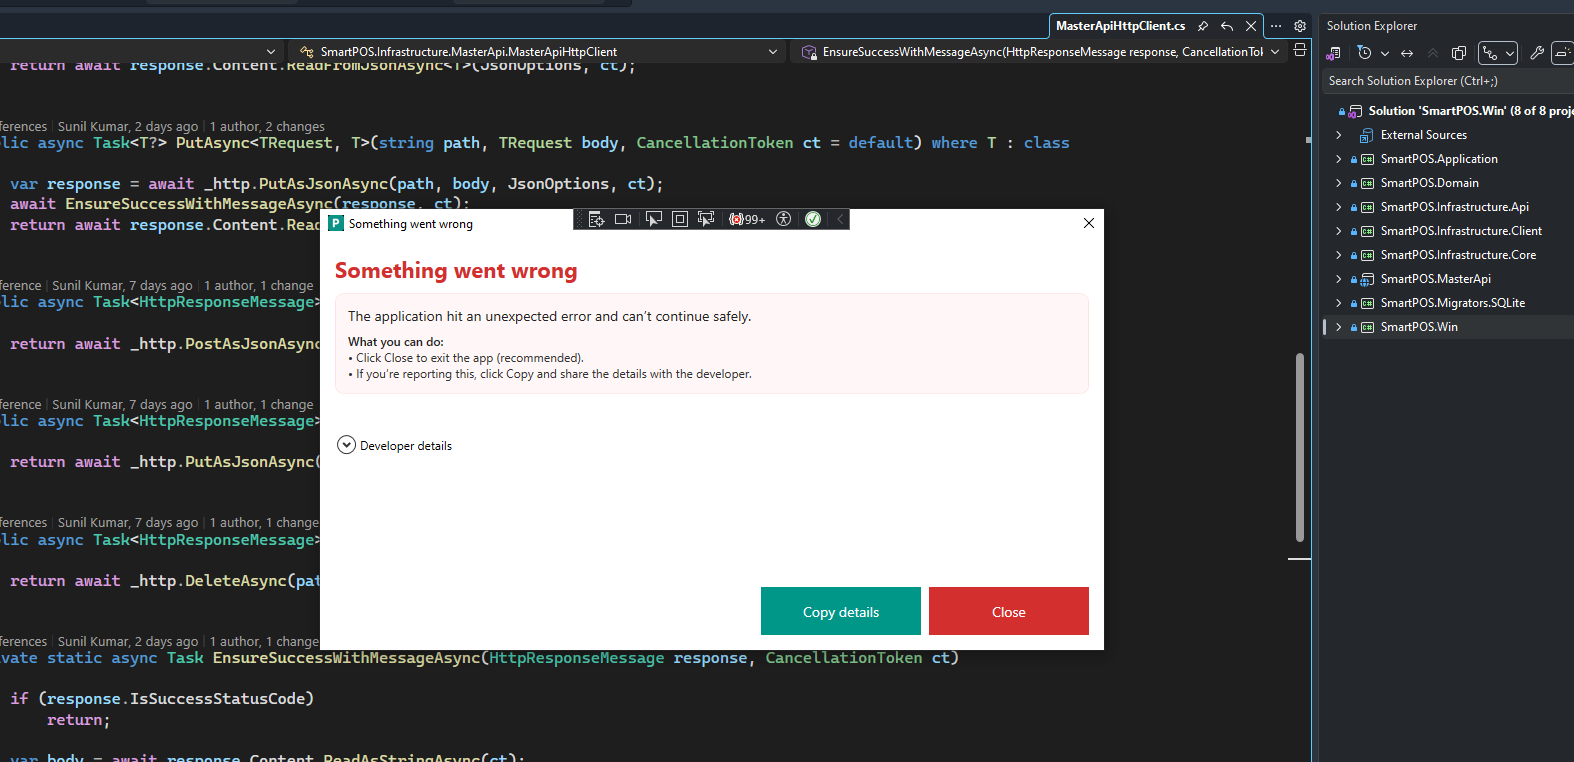The width and height of the screenshot is (1574, 762).
Task: Toggle Display Layout Adorners in debug toolbar
Action: [x=680, y=219]
